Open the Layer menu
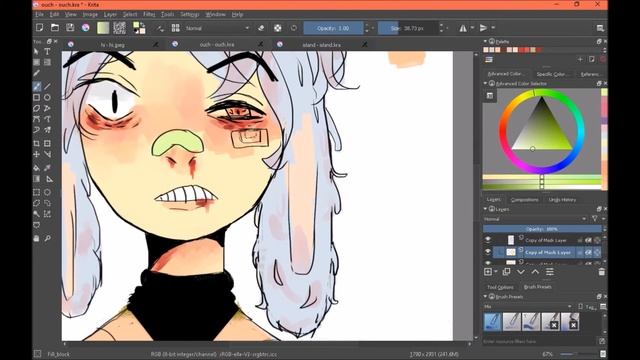This screenshot has width=640, height=360. (x=110, y=14)
